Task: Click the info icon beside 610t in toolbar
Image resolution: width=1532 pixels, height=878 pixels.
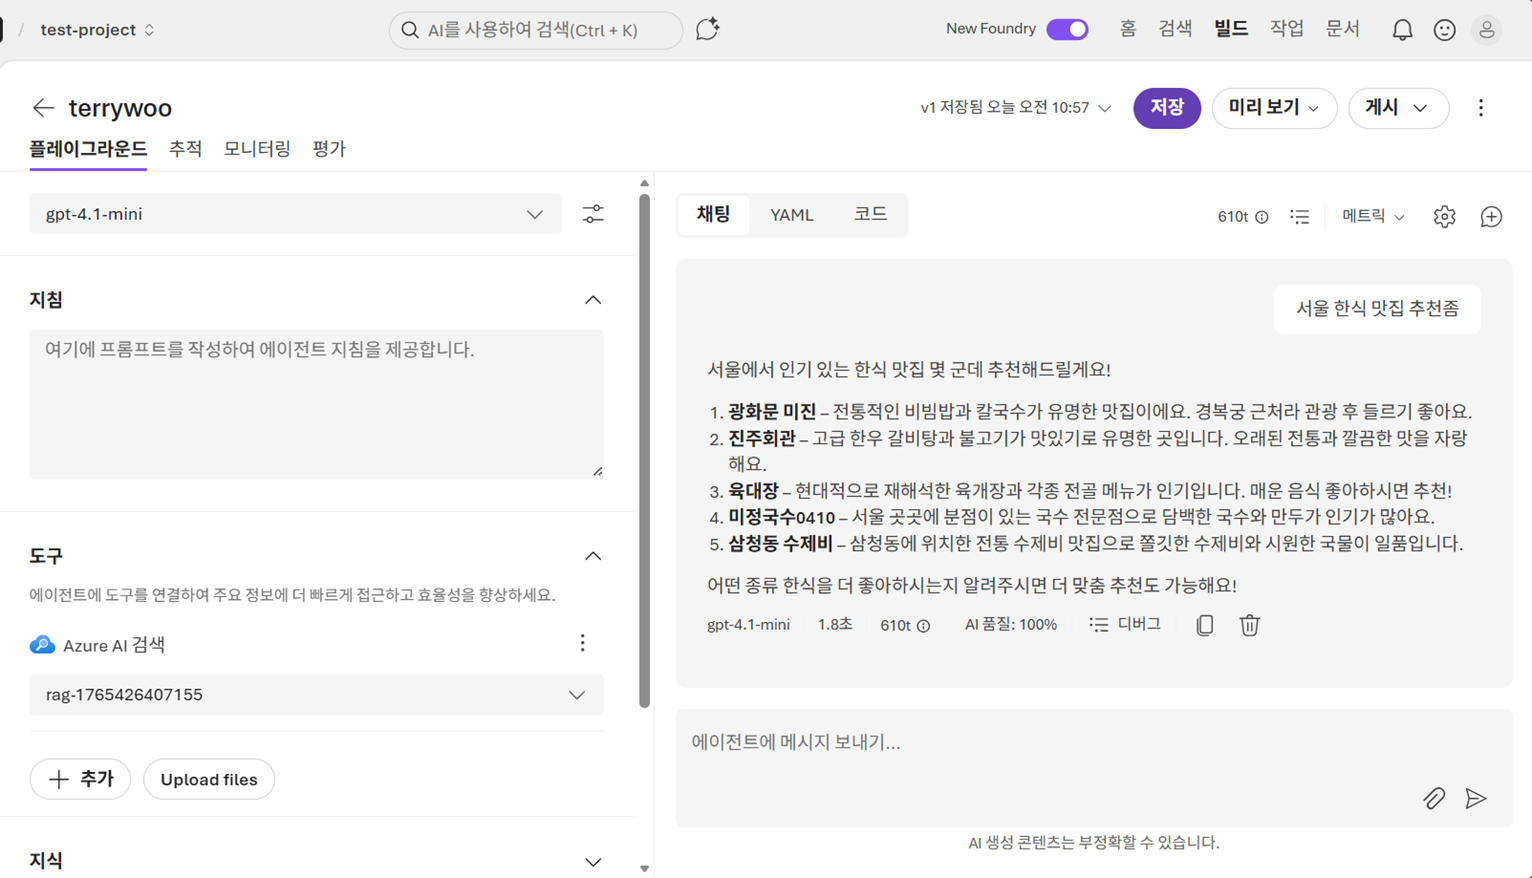Action: [1262, 217]
